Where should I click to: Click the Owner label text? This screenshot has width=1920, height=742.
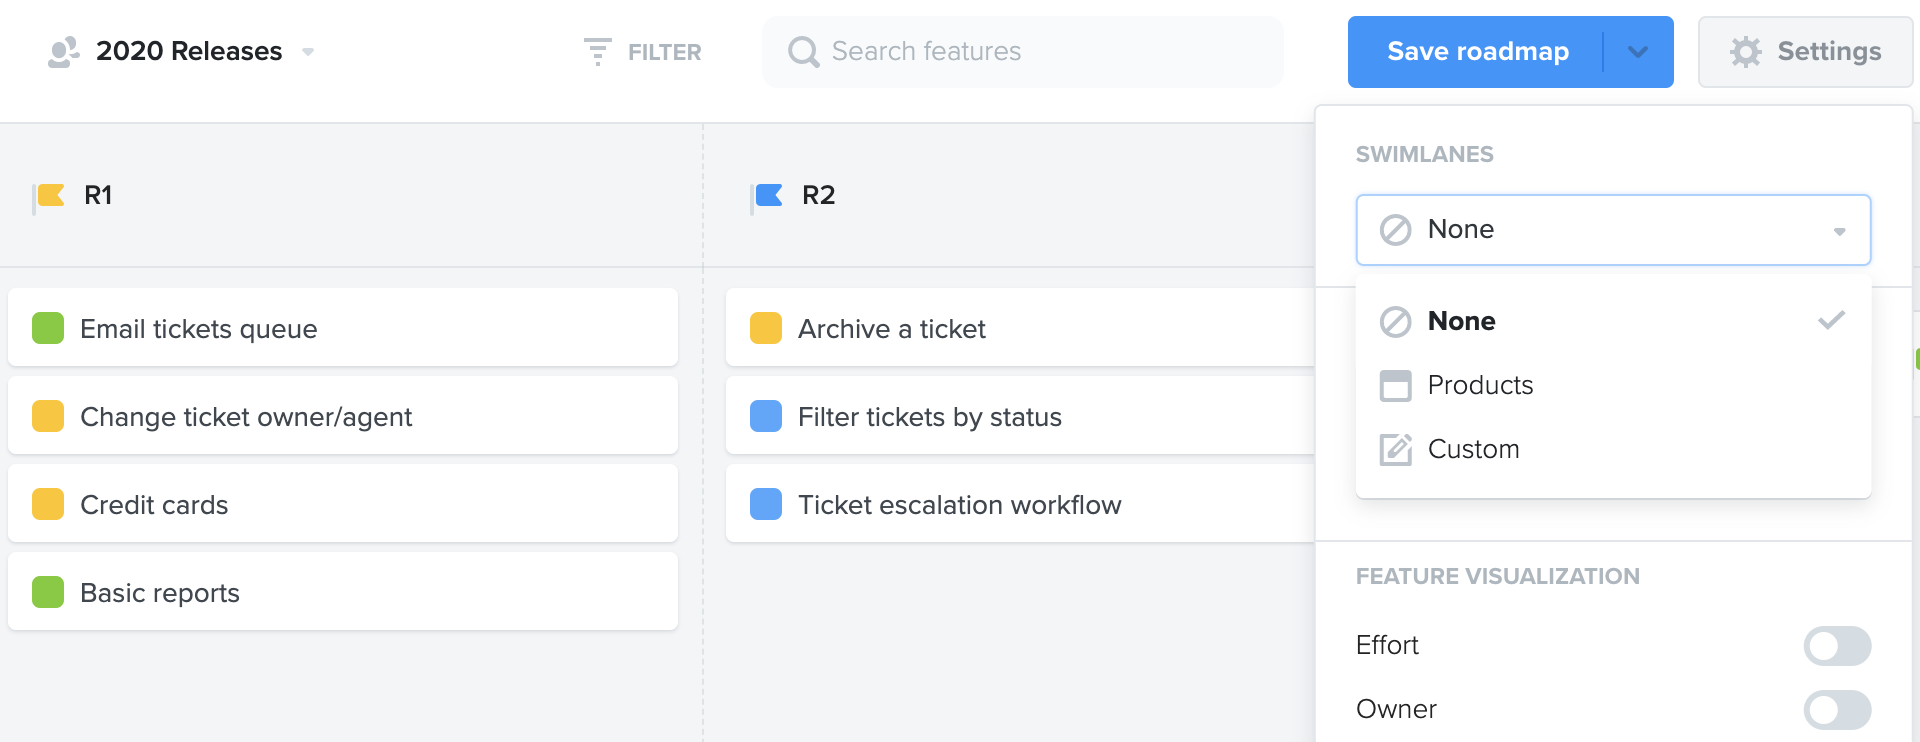(x=1396, y=709)
